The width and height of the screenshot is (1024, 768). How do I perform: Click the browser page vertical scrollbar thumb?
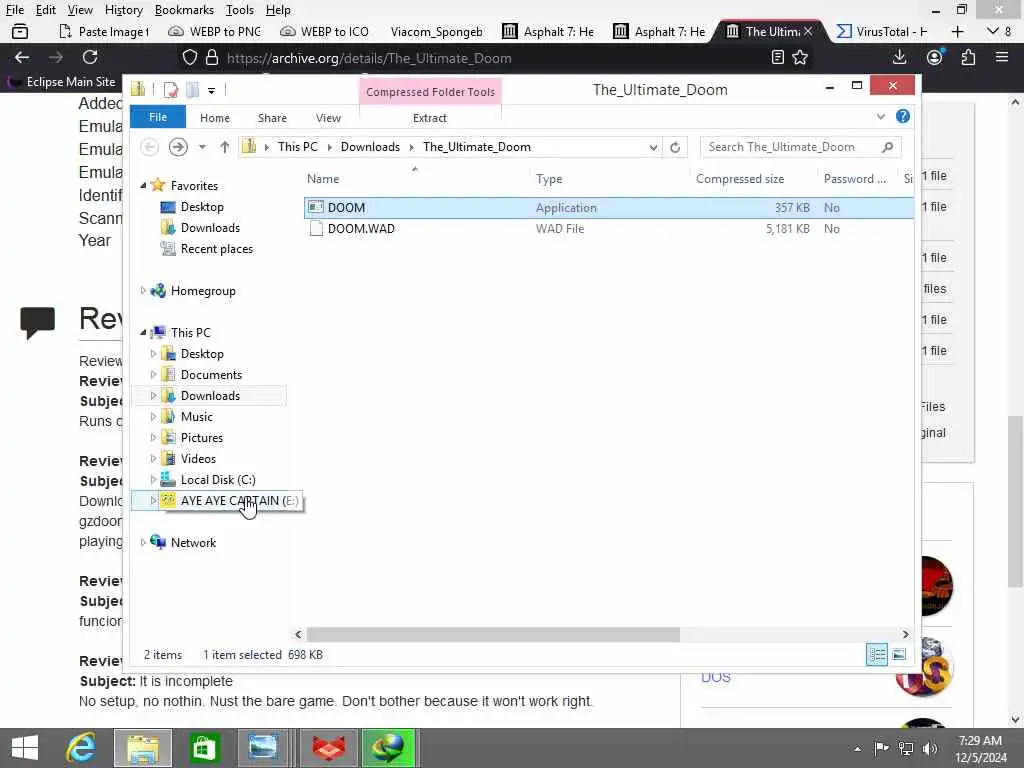click(1014, 502)
